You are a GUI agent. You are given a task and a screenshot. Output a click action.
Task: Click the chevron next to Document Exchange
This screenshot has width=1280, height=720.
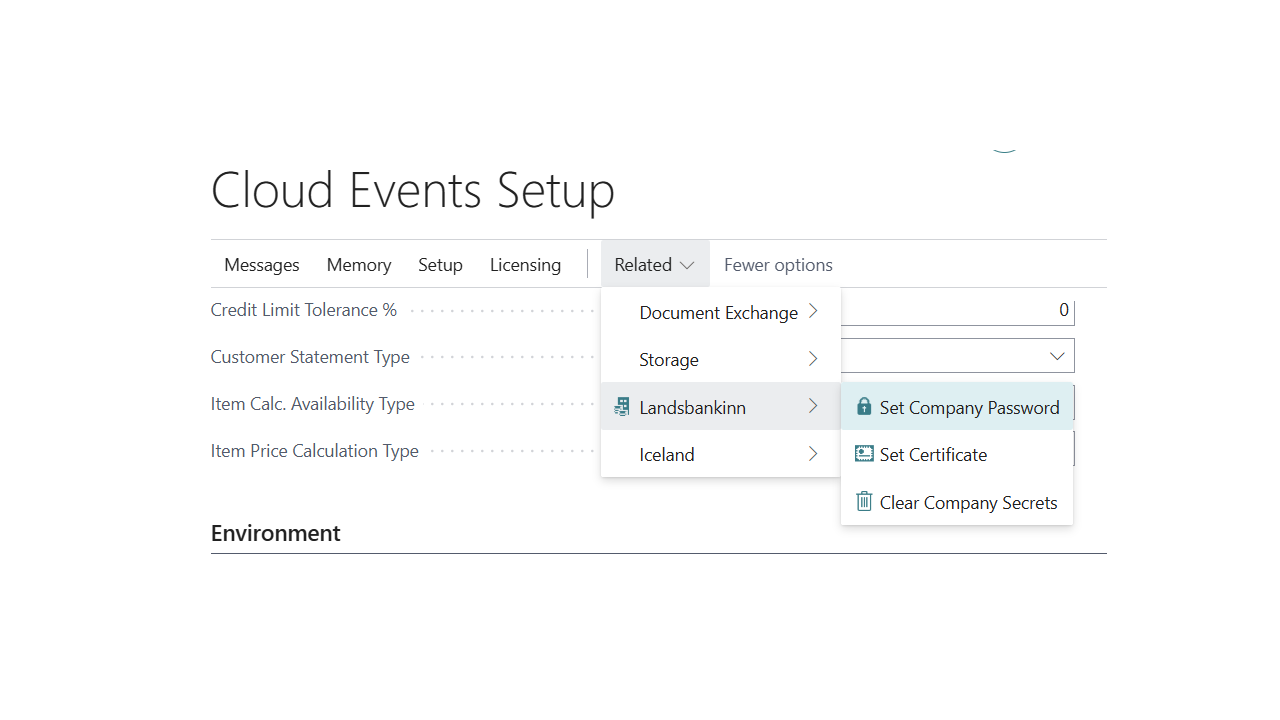[813, 311]
